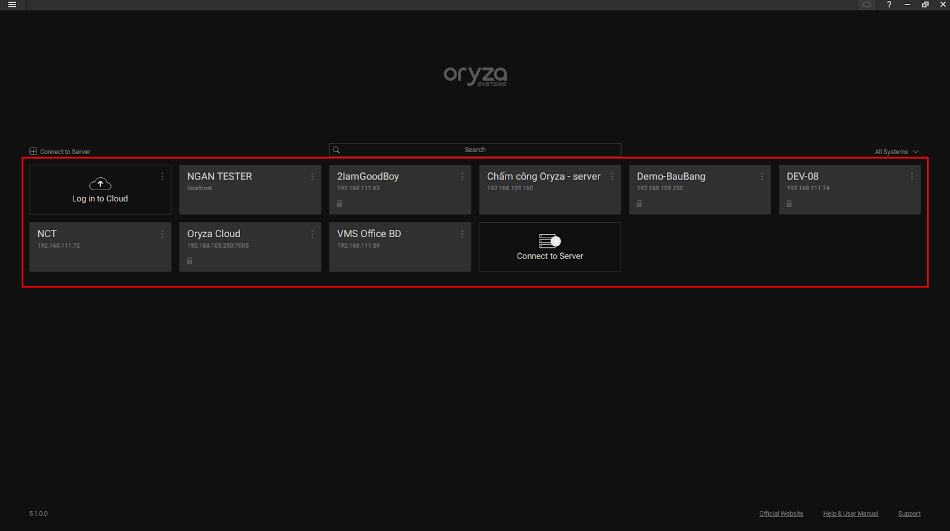Click the search magnifier icon
Viewport: 950px width, 531px height.
click(x=336, y=150)
